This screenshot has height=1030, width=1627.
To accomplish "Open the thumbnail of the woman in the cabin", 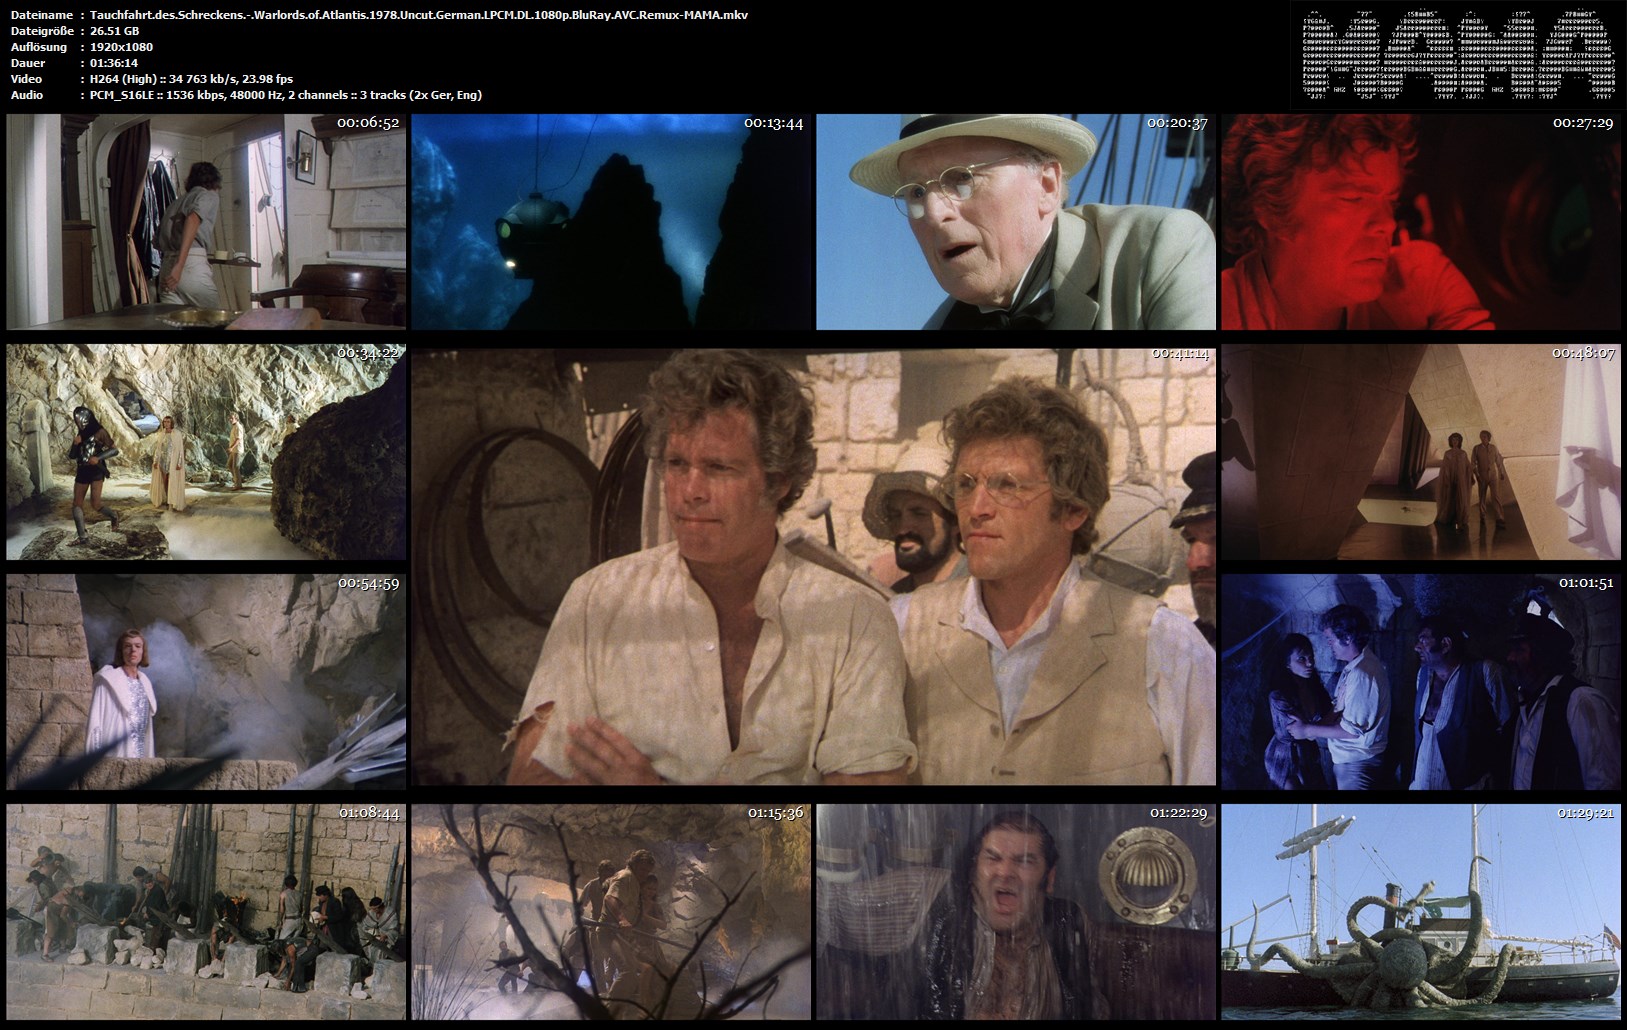I will (206, 222).
